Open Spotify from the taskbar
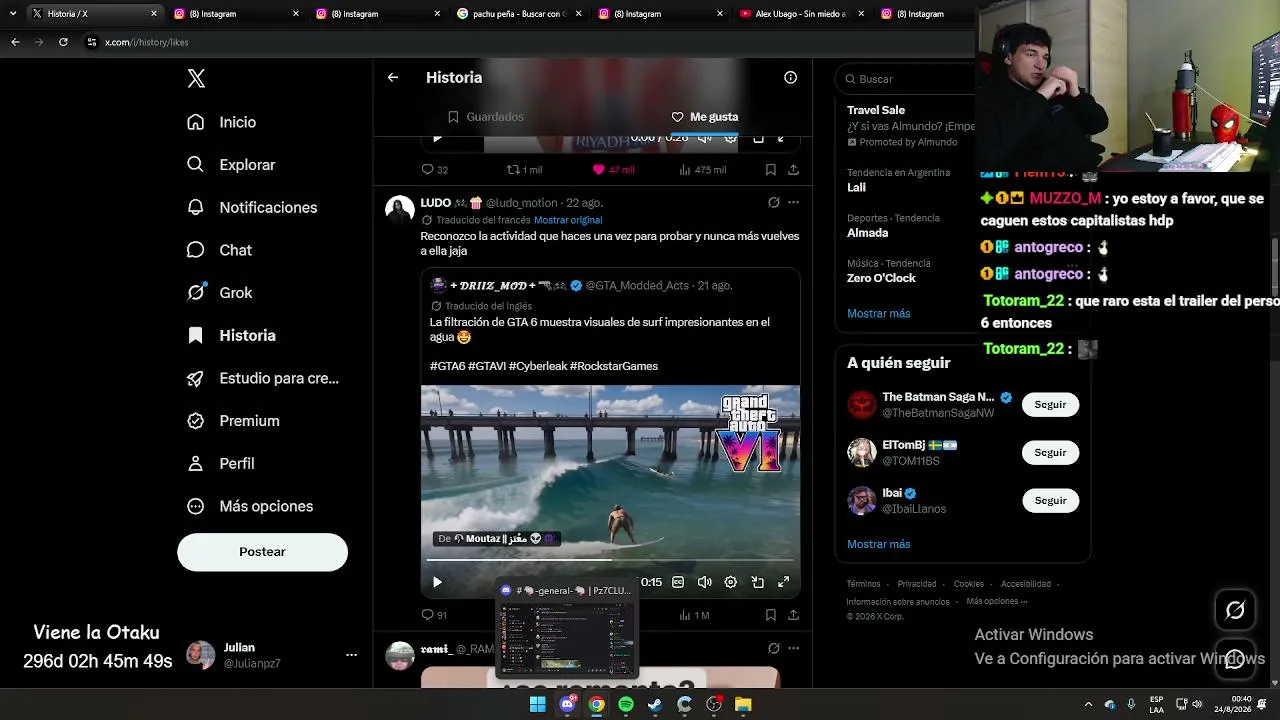Viewport: 1280px width, 720px height. [626, 705]
